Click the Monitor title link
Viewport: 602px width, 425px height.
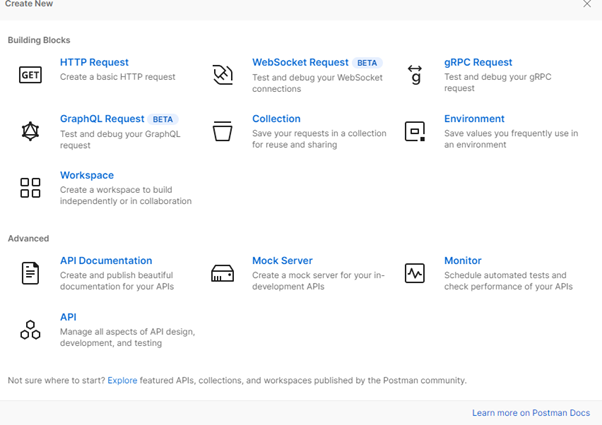tap(463, 261)
